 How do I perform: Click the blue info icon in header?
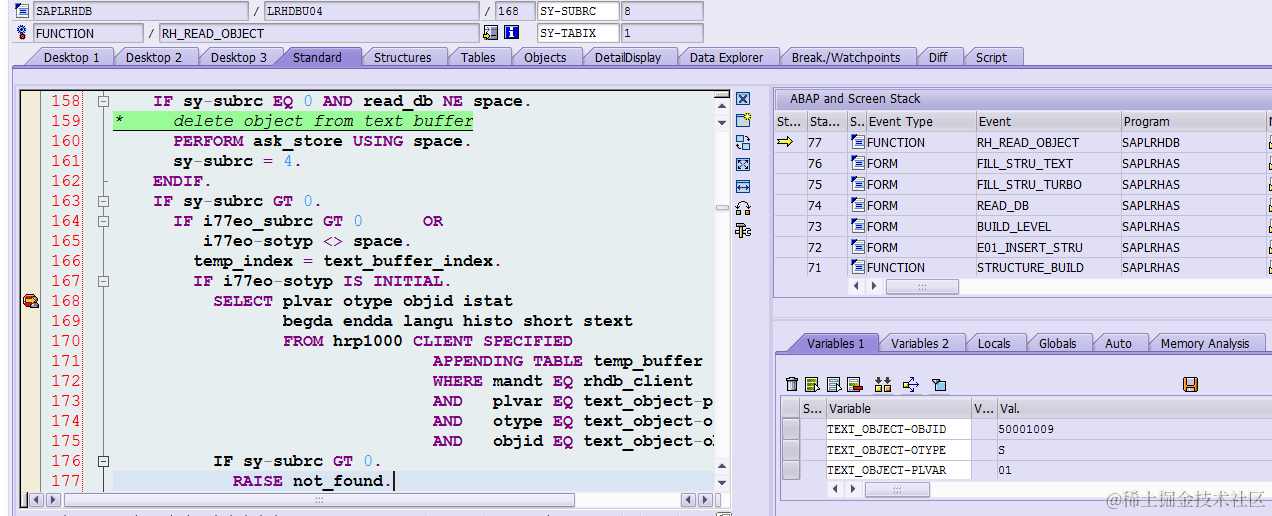(x=512, y=33)
